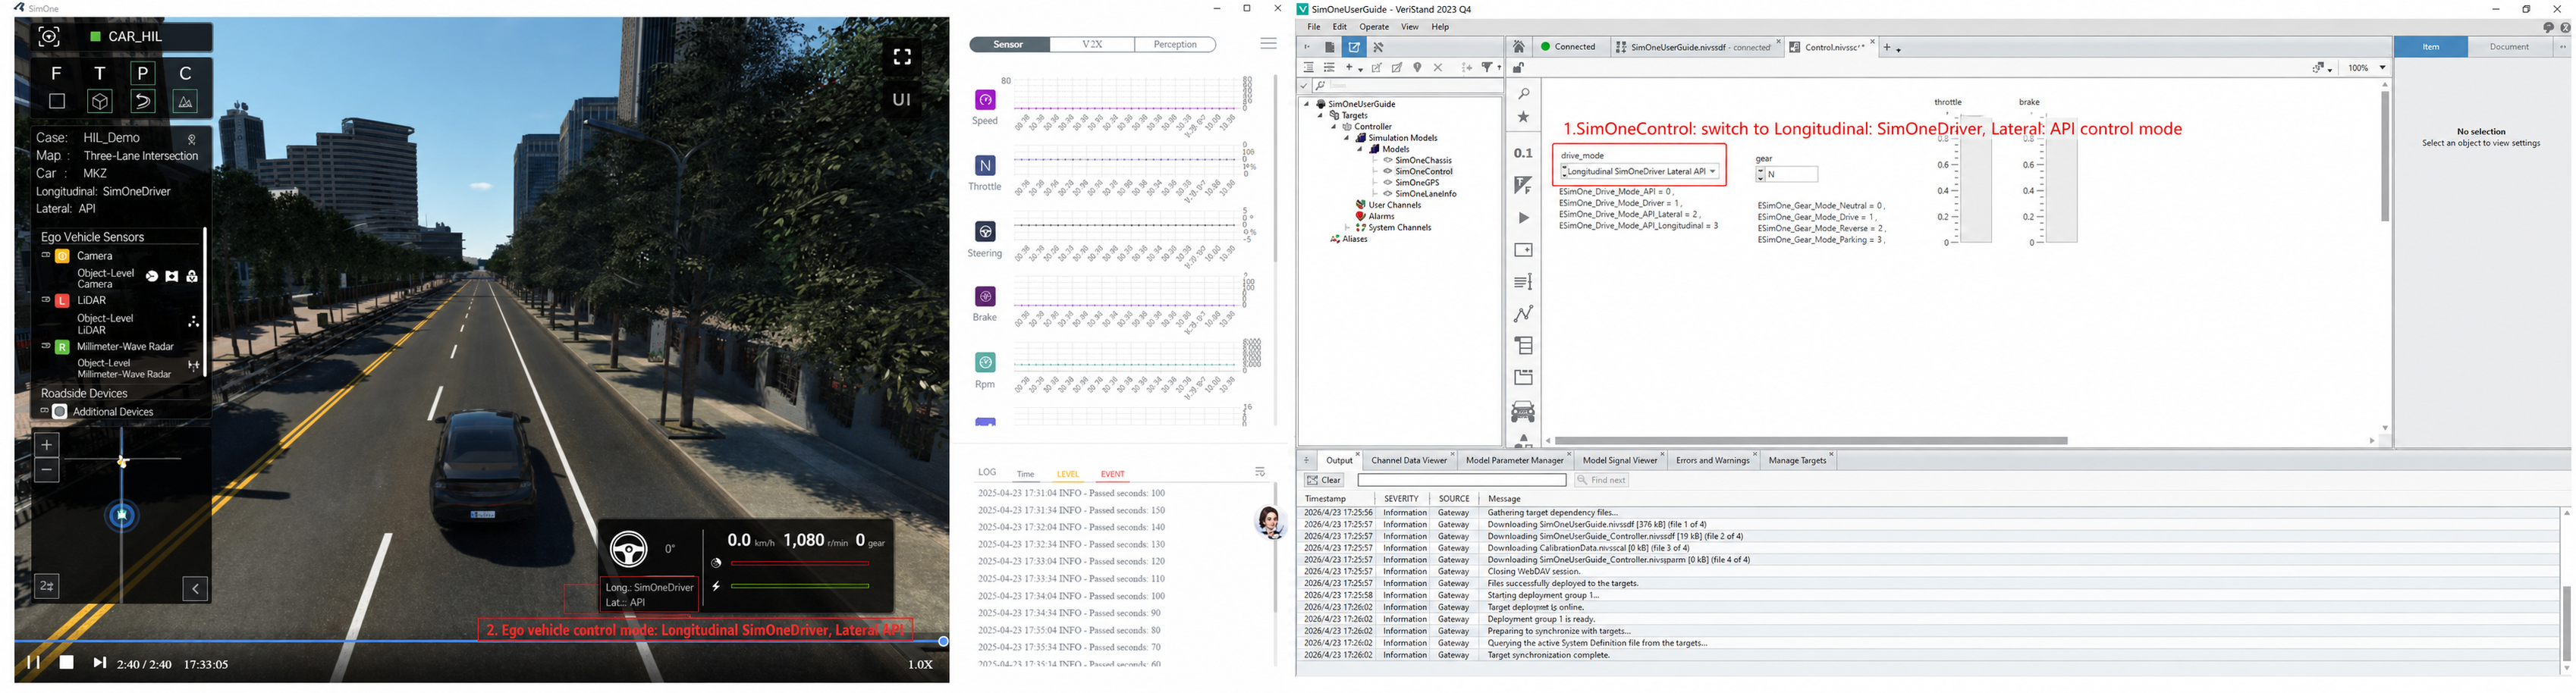Toggle the P view mode in SimOne
2576x693 pixels.
[143, 73]
